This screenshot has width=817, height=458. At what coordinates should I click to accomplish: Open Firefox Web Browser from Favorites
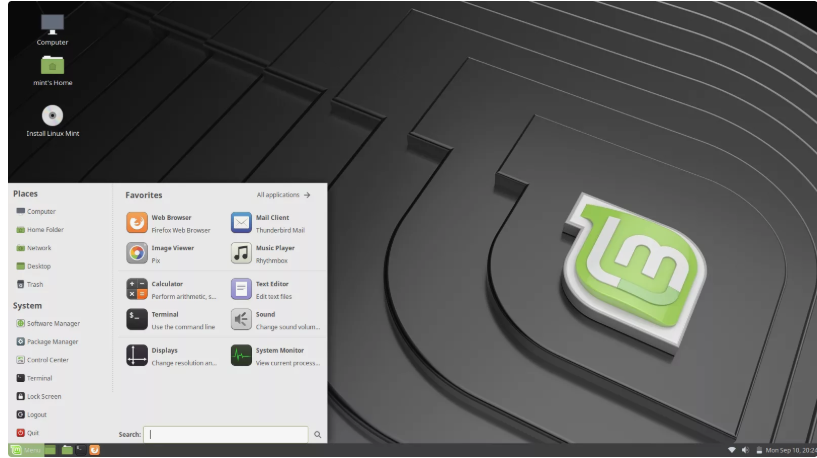pyautogui.click(x=168, y=224)
